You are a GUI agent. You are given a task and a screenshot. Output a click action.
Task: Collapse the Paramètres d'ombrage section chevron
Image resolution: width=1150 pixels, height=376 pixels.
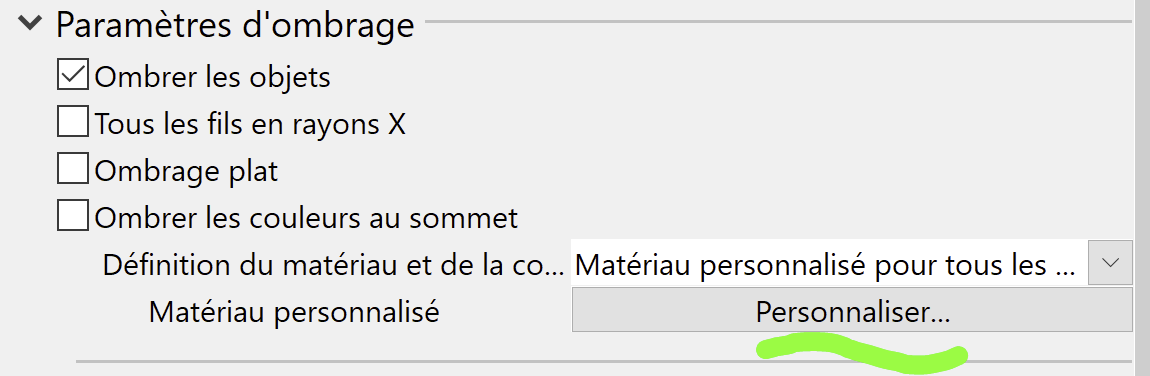(32, 23)
